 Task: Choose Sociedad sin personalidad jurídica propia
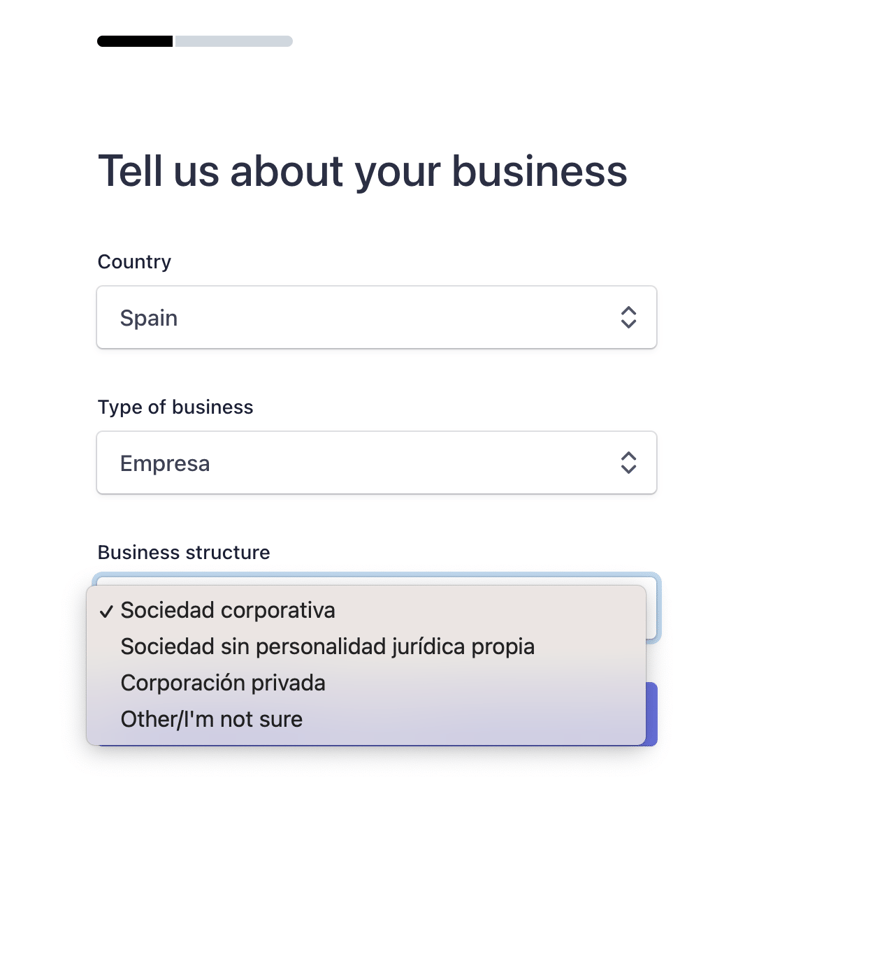point(327,647)
